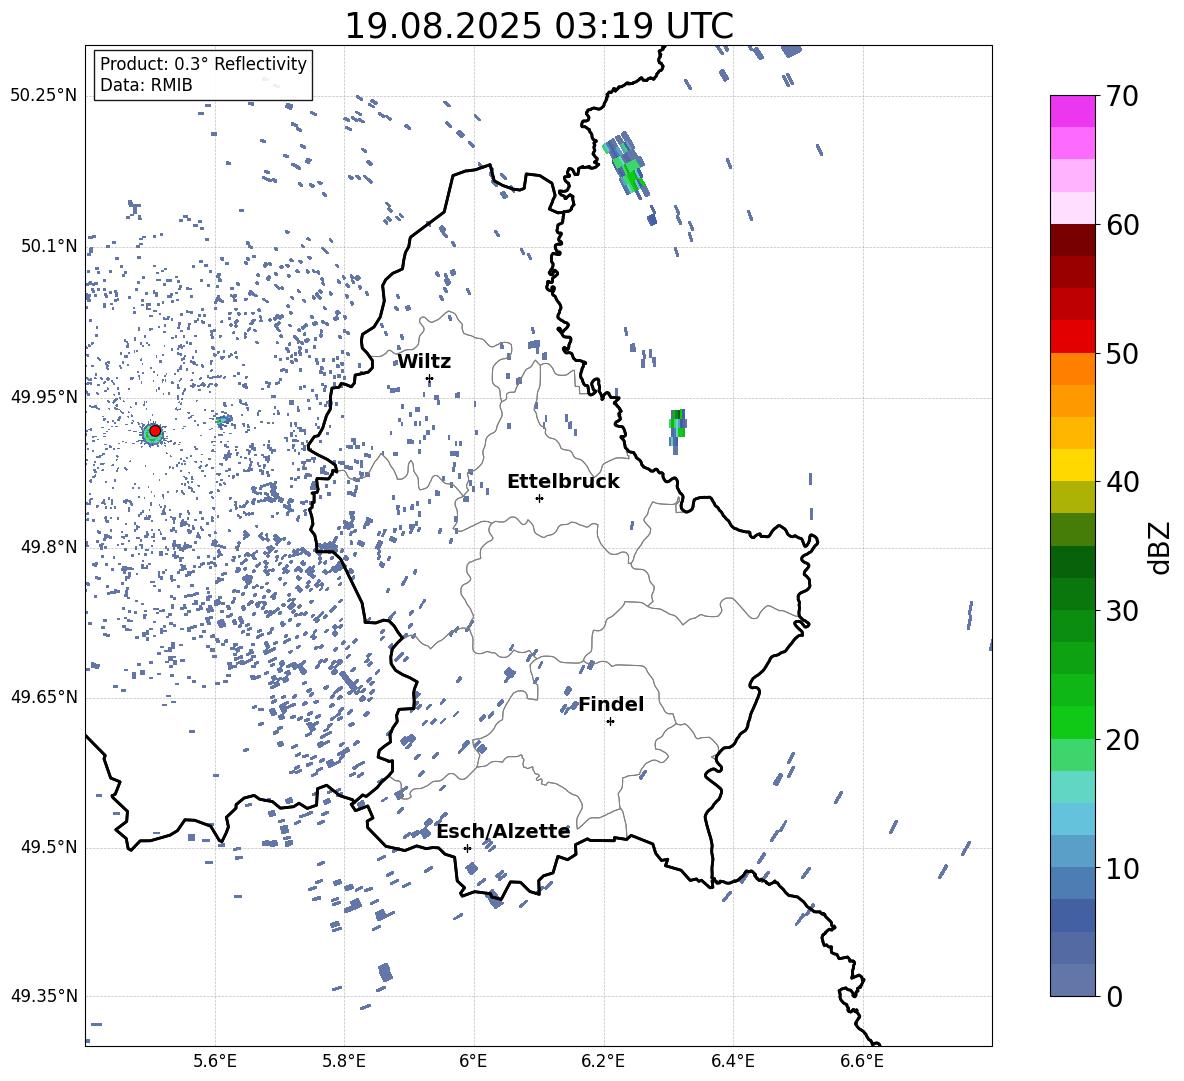Click the 30 colorbar tick label
Viewport: 1184px width, 1081px height.
1121,611
